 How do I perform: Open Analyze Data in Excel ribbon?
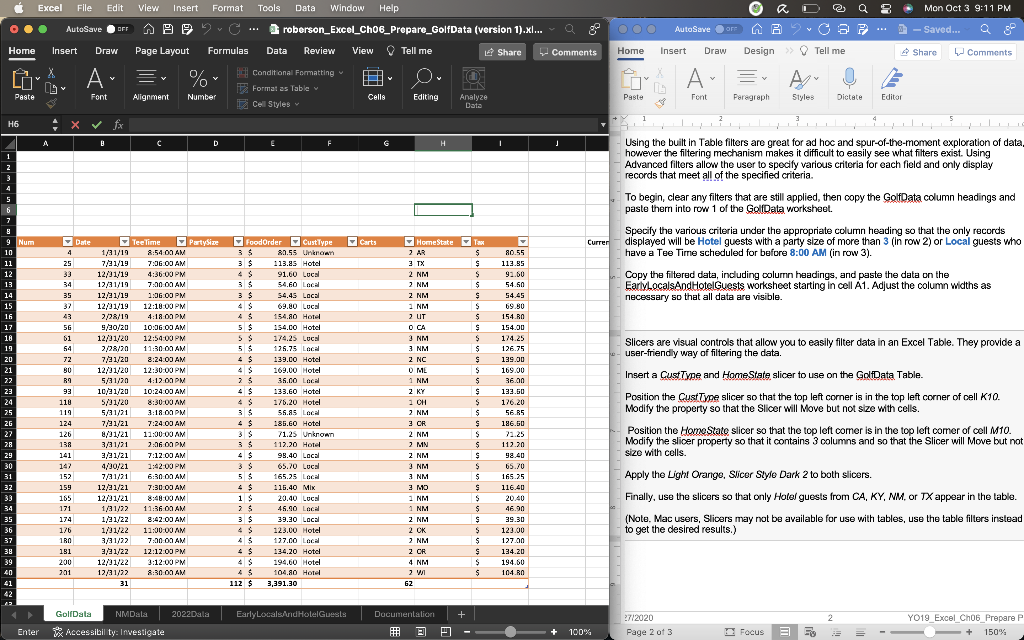473,88
